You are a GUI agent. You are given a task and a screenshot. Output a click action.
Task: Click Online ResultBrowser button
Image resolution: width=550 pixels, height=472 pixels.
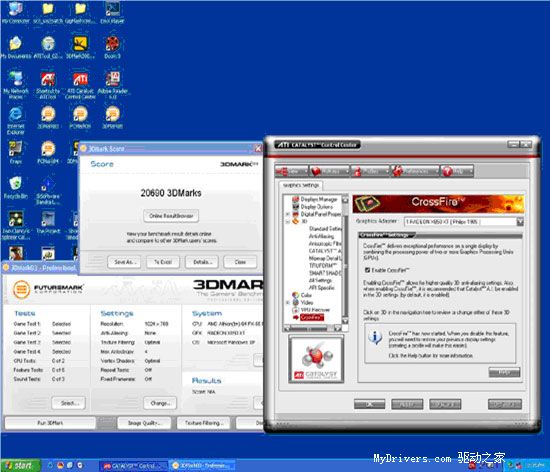[x=171, y=216]
